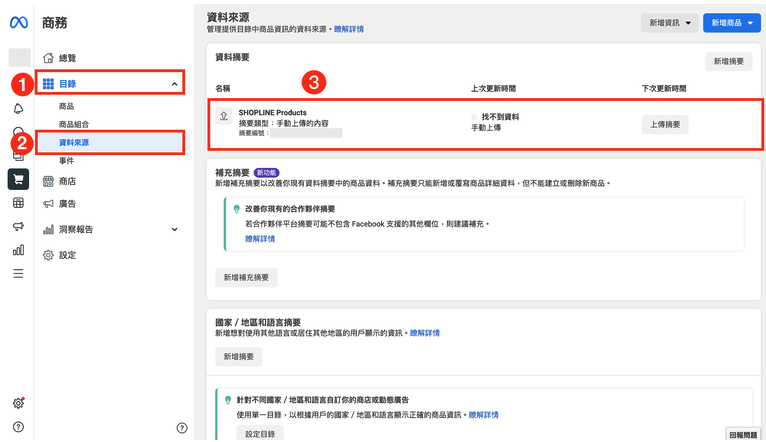Image resolution: width=766 pixels, height=442 pixels.
Task: Click the 新功能 badge beside 補充摘要
Action: (267, 172)
